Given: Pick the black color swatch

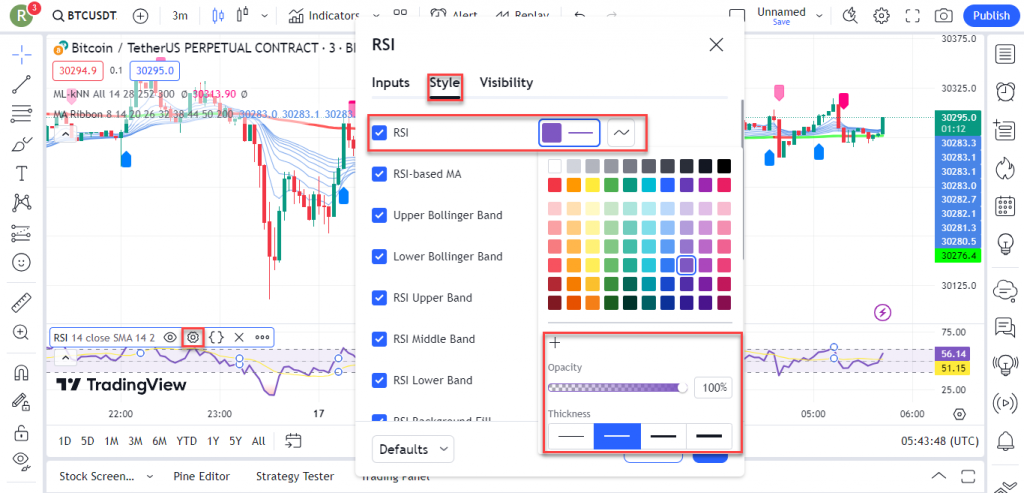Looking at the screenshot, I should point(724,166).
